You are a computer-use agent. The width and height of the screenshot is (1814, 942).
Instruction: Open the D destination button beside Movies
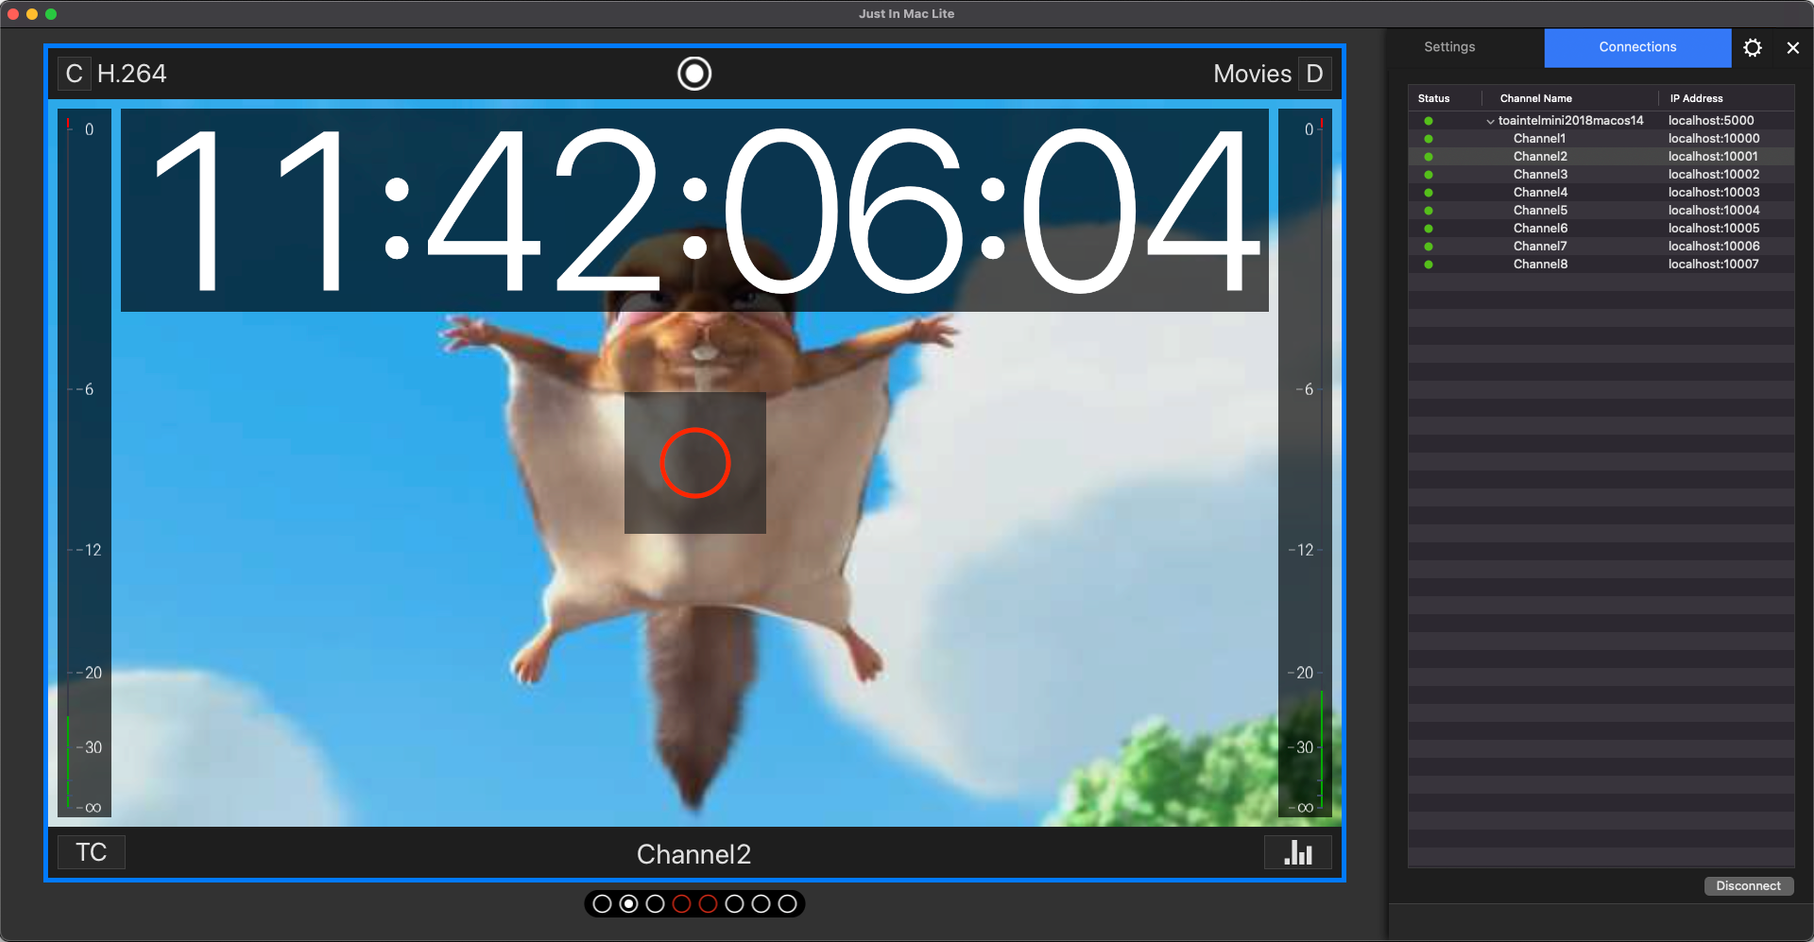click(1314, 73)
